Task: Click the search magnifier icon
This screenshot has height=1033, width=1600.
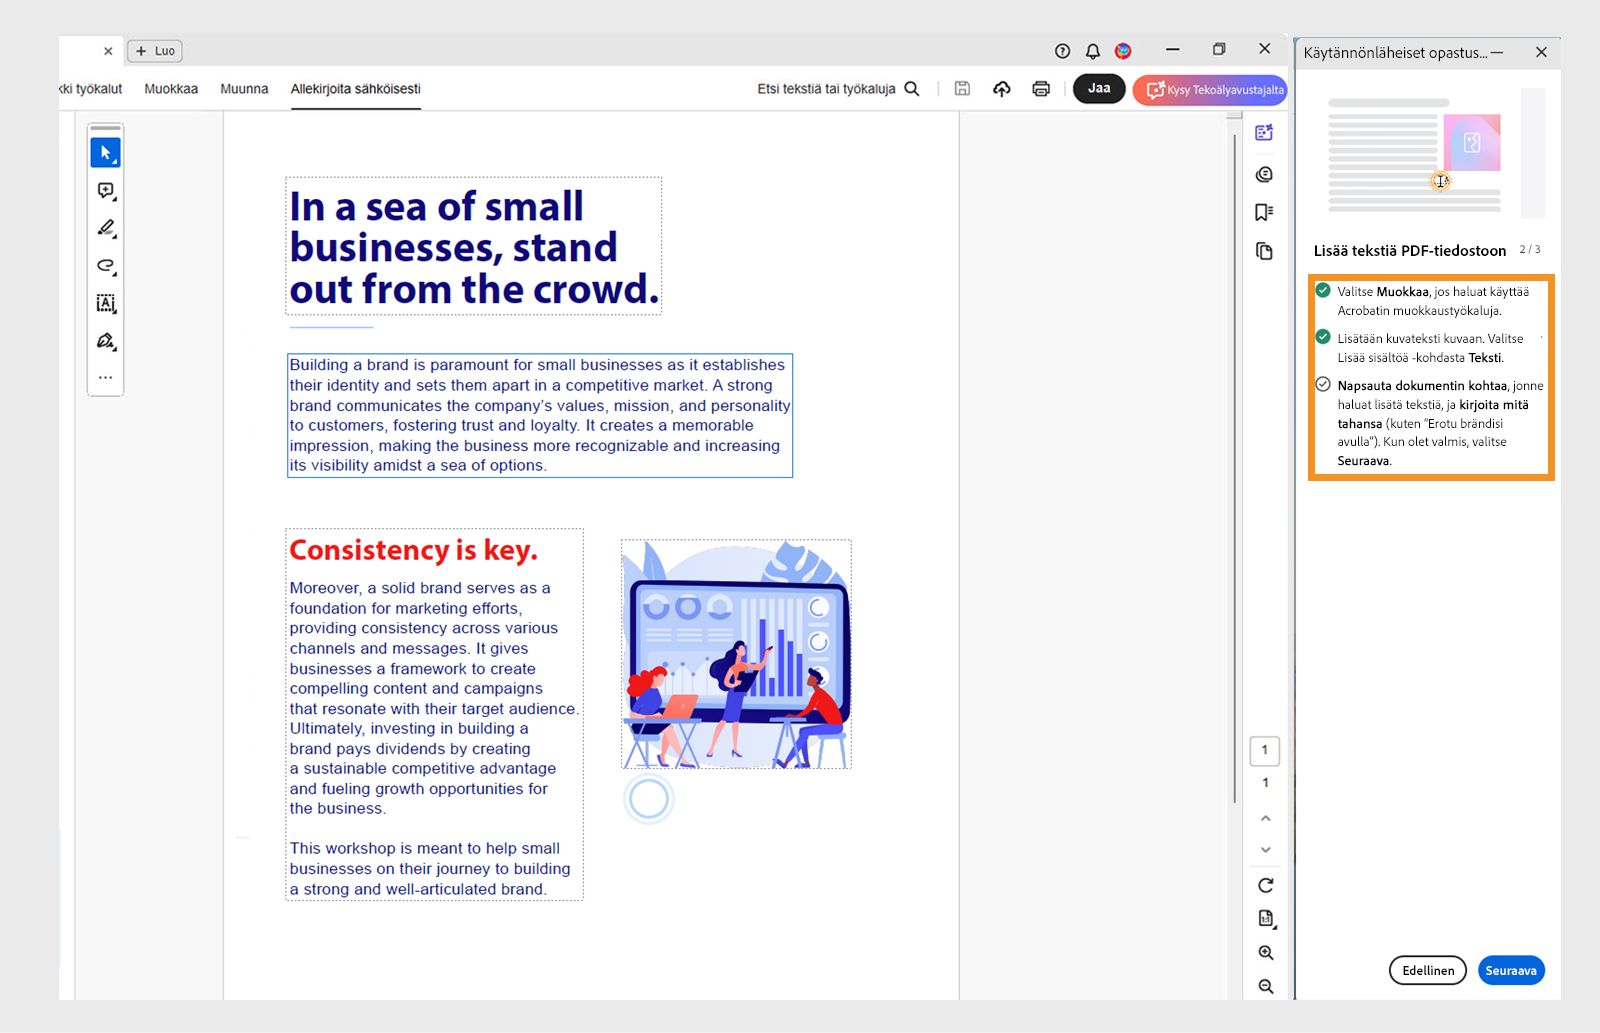Action: coord(912,89)
